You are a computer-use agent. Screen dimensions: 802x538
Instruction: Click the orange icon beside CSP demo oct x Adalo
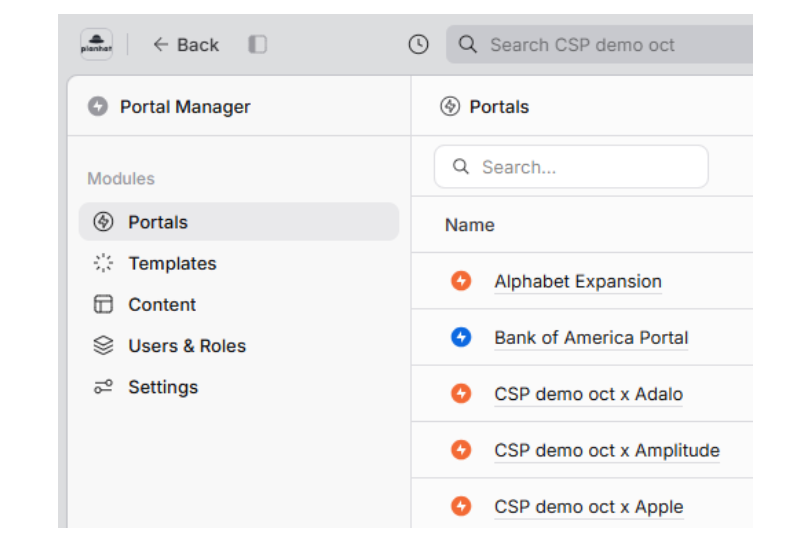(461, 394)
